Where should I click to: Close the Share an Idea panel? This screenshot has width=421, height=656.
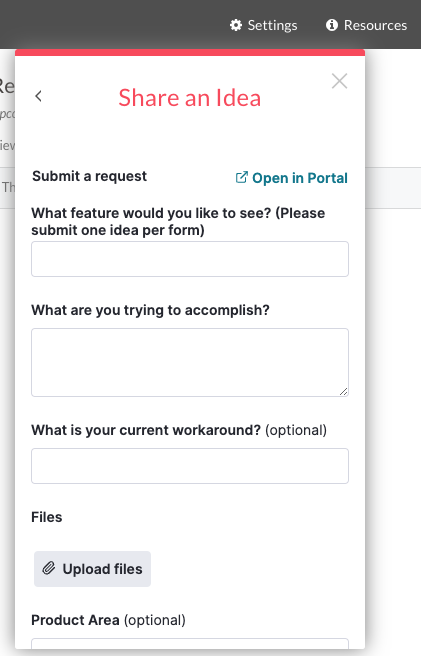339,81
